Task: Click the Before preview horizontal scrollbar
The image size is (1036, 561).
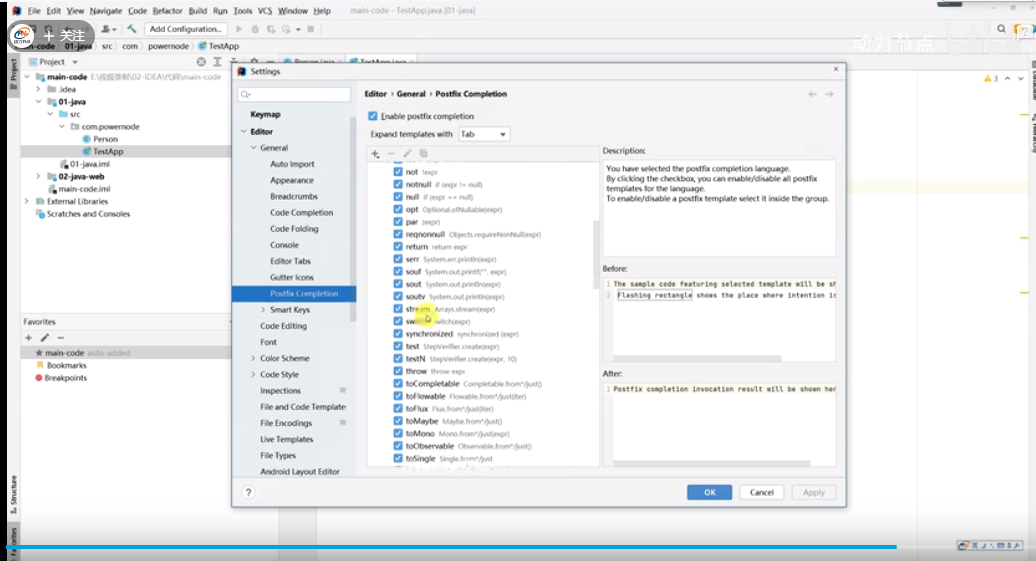Action: pyautogui.click(x=697, y=359)
